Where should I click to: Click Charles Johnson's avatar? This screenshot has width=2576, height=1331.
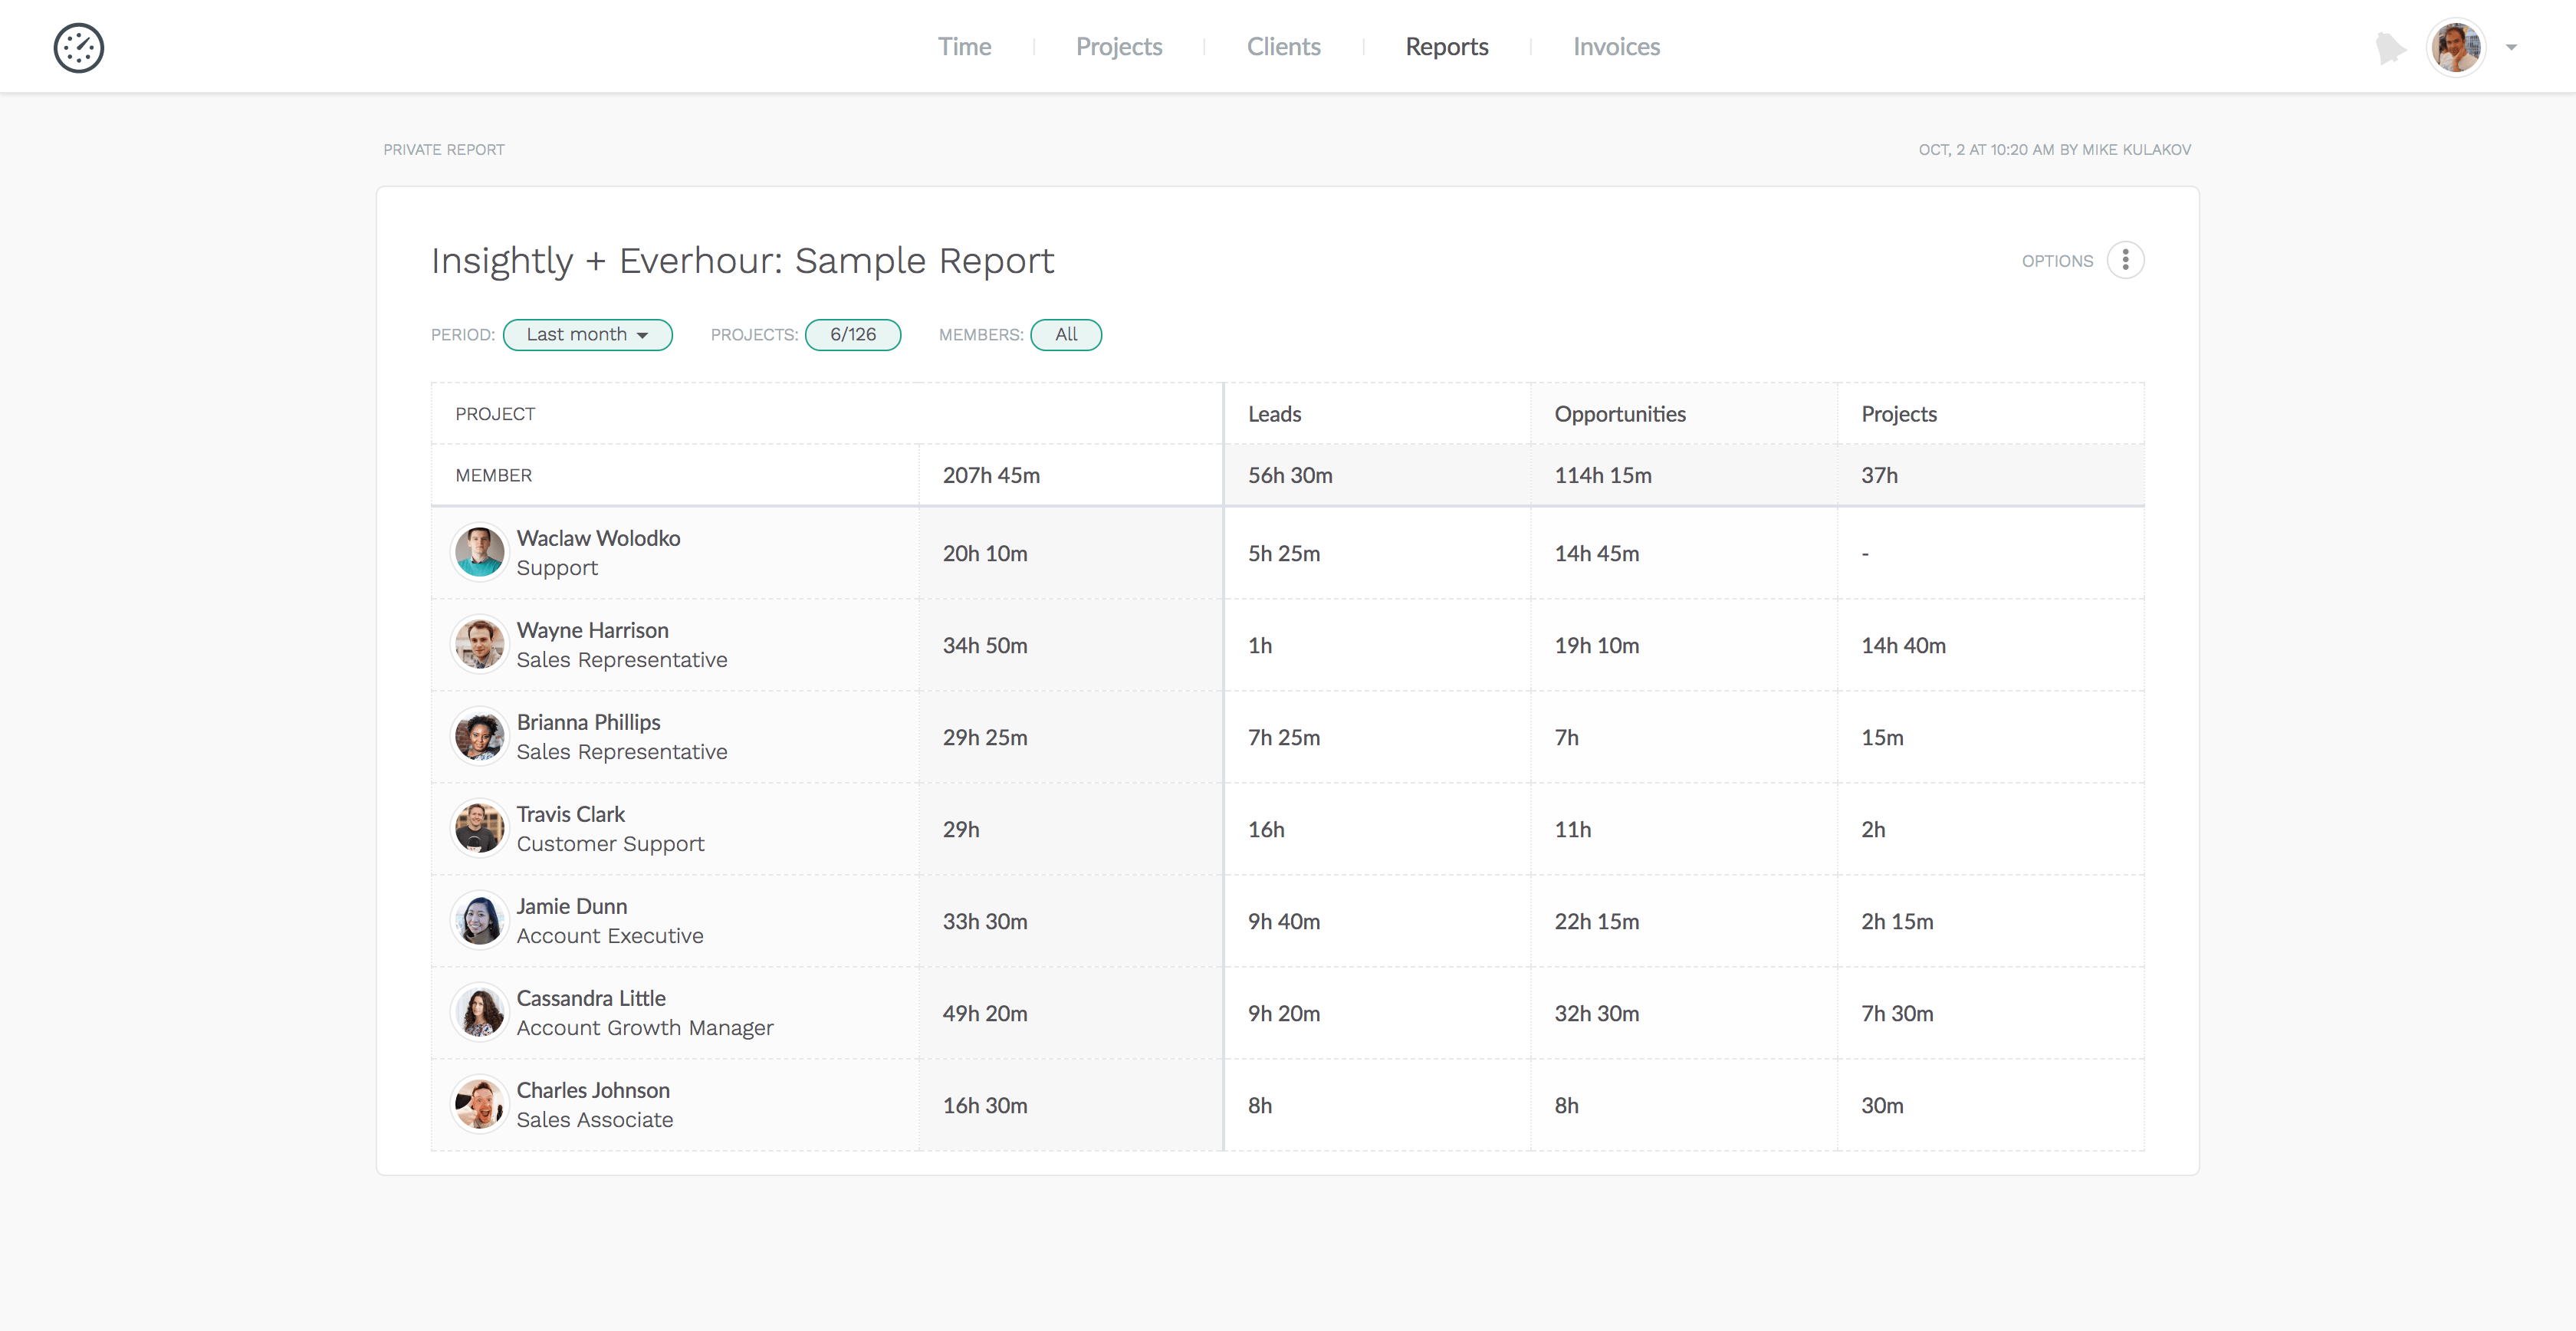point(479,1104)
